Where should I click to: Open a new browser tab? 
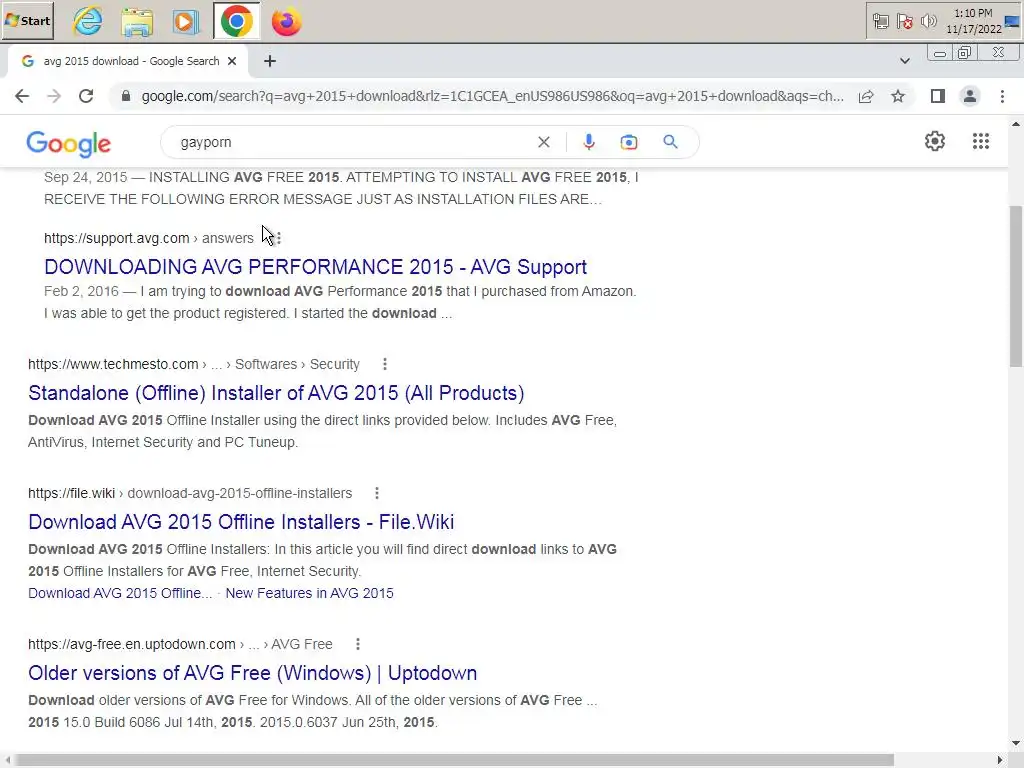click(270, 61)
